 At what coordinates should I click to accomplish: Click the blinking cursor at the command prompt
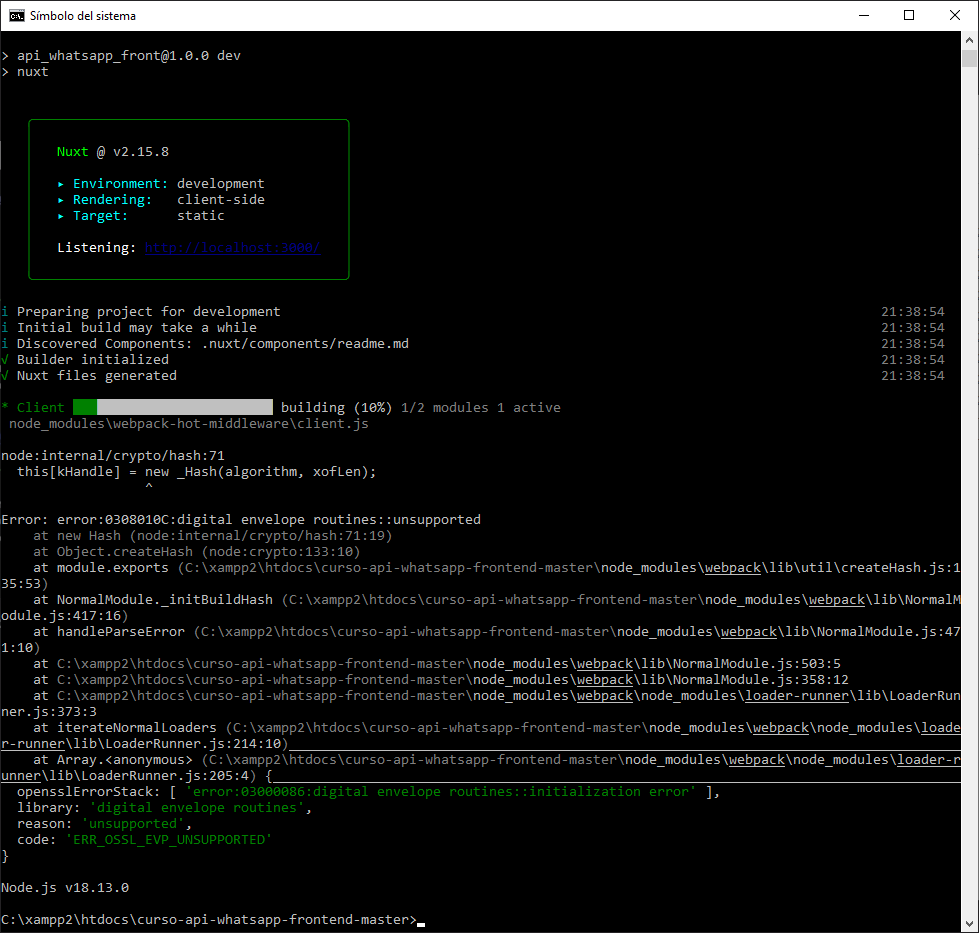pyautogui.click(x=423, y=921)
